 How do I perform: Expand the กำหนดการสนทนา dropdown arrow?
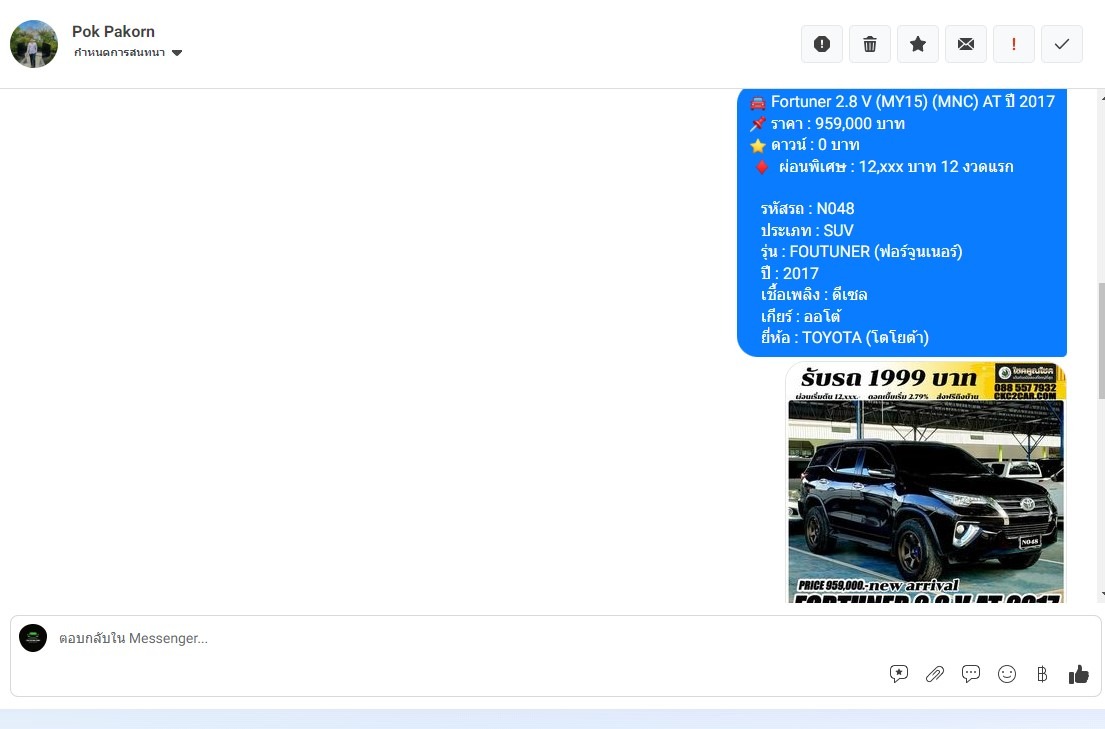click(x=177, y=53)
